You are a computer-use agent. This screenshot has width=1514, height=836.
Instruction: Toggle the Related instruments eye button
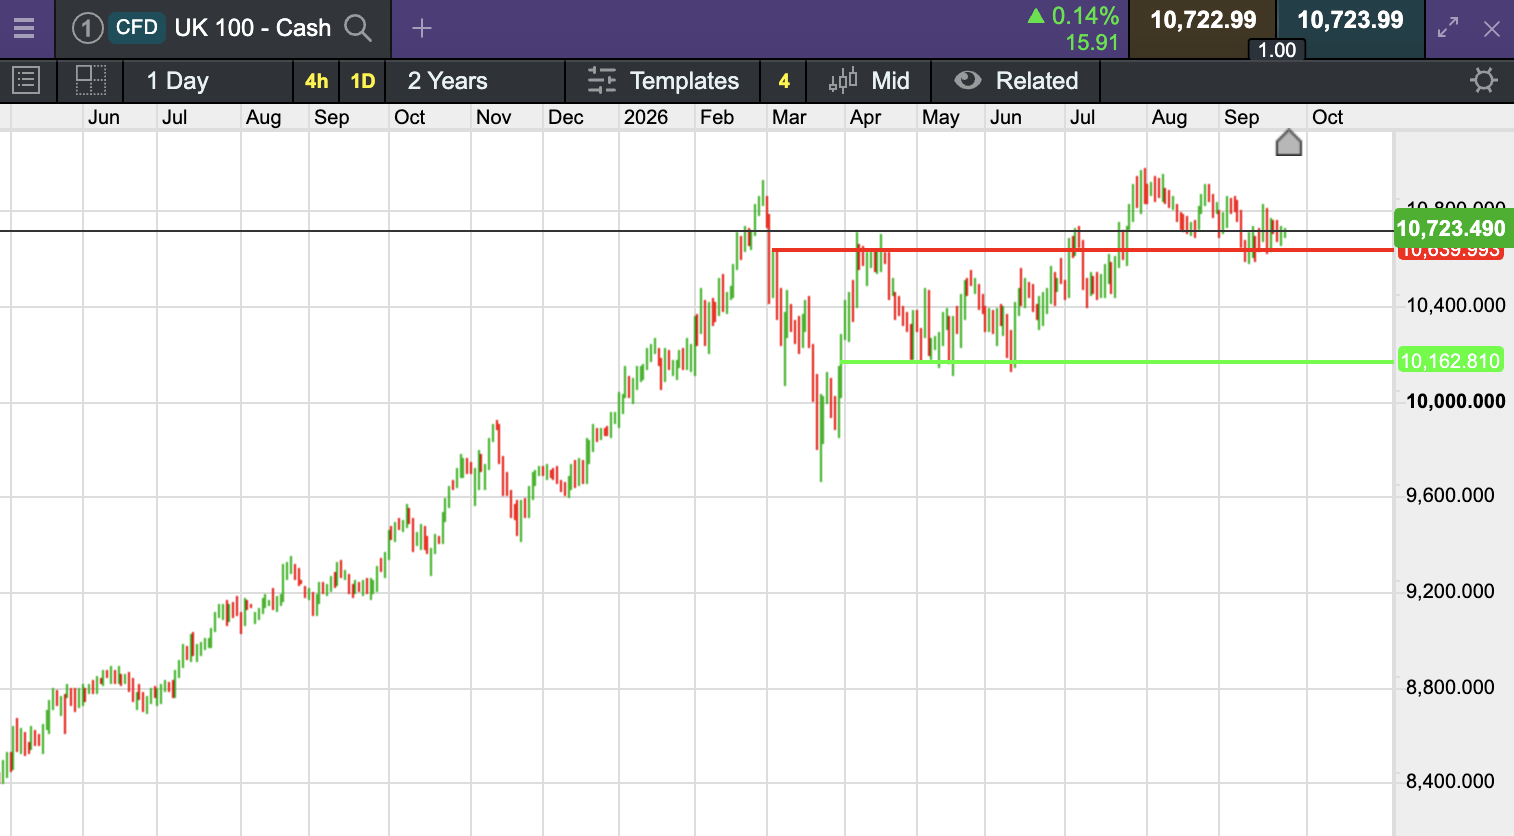point(1016,81)
